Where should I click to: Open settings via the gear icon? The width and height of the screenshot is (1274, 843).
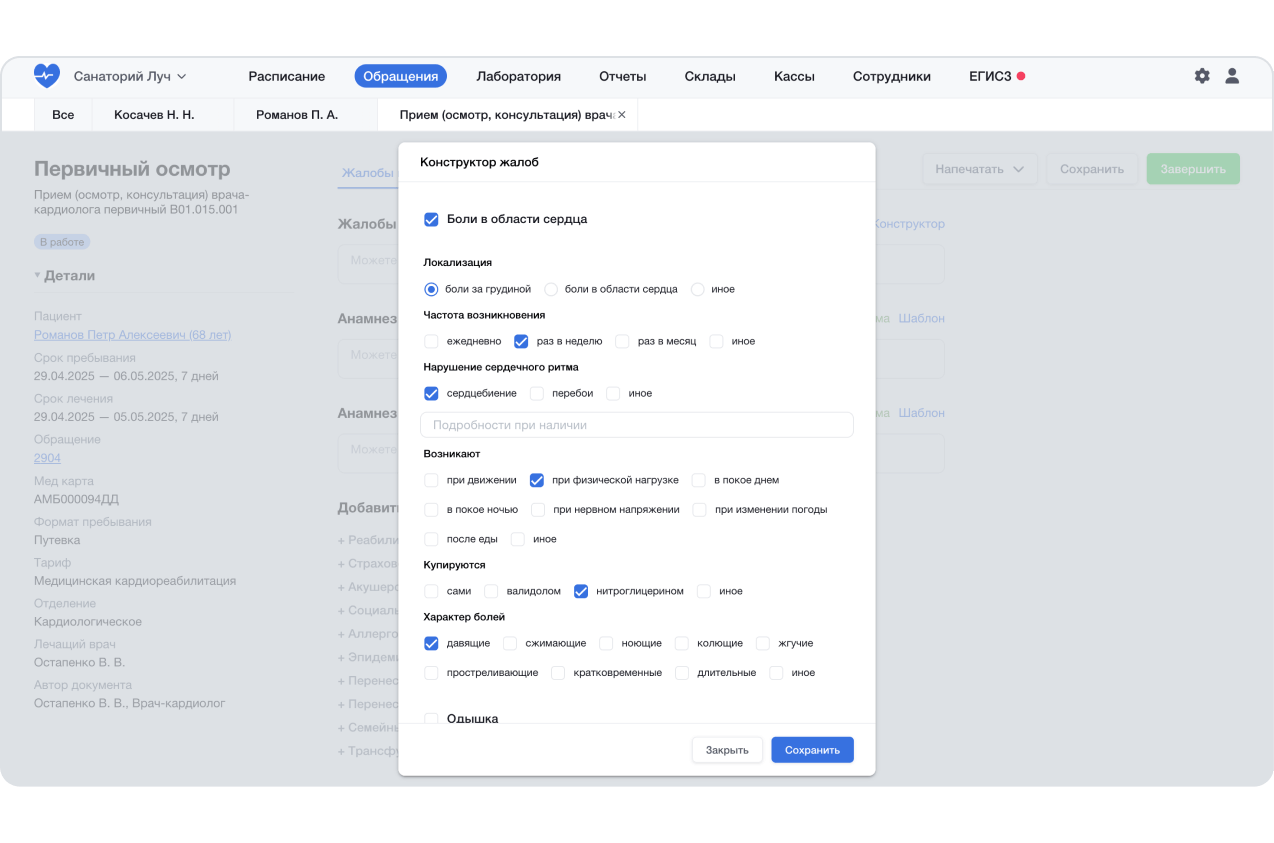(x=1202, y=76)
